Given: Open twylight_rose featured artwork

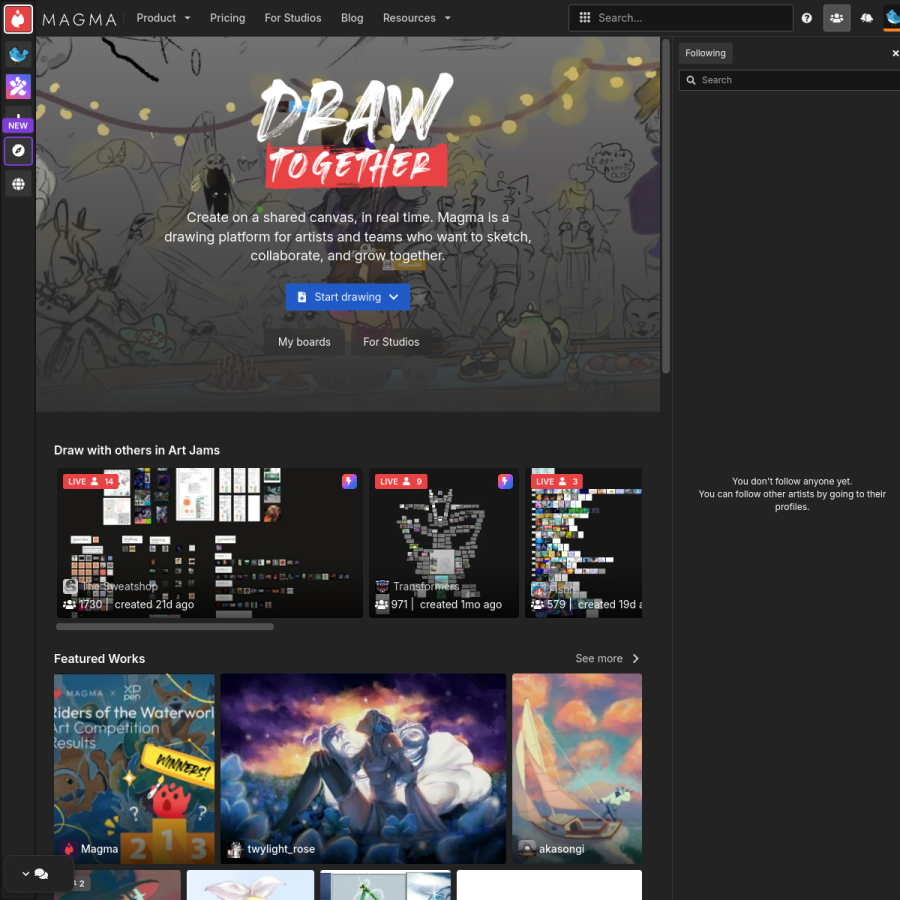Looking at the screenshot, I should pos(363,768).
